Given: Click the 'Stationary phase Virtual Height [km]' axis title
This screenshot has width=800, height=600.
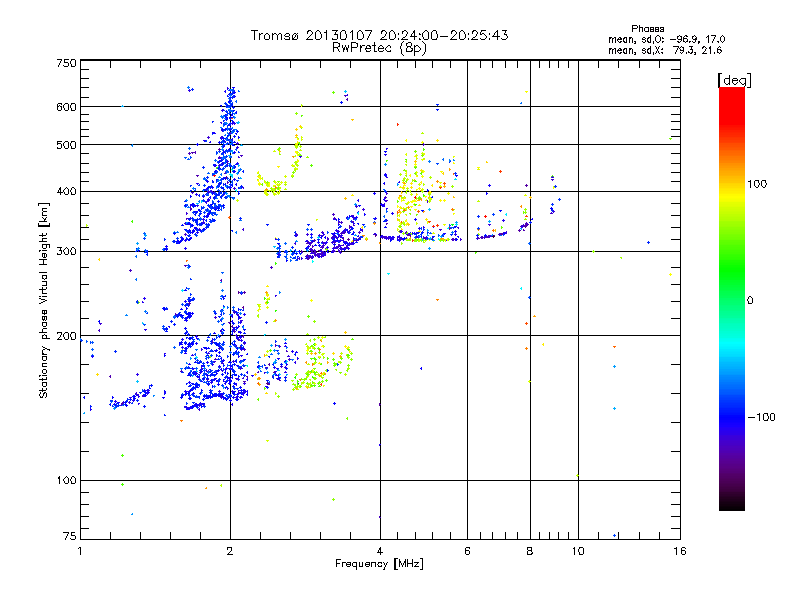Looking at the screenshot, I should [x=43, y=301].
